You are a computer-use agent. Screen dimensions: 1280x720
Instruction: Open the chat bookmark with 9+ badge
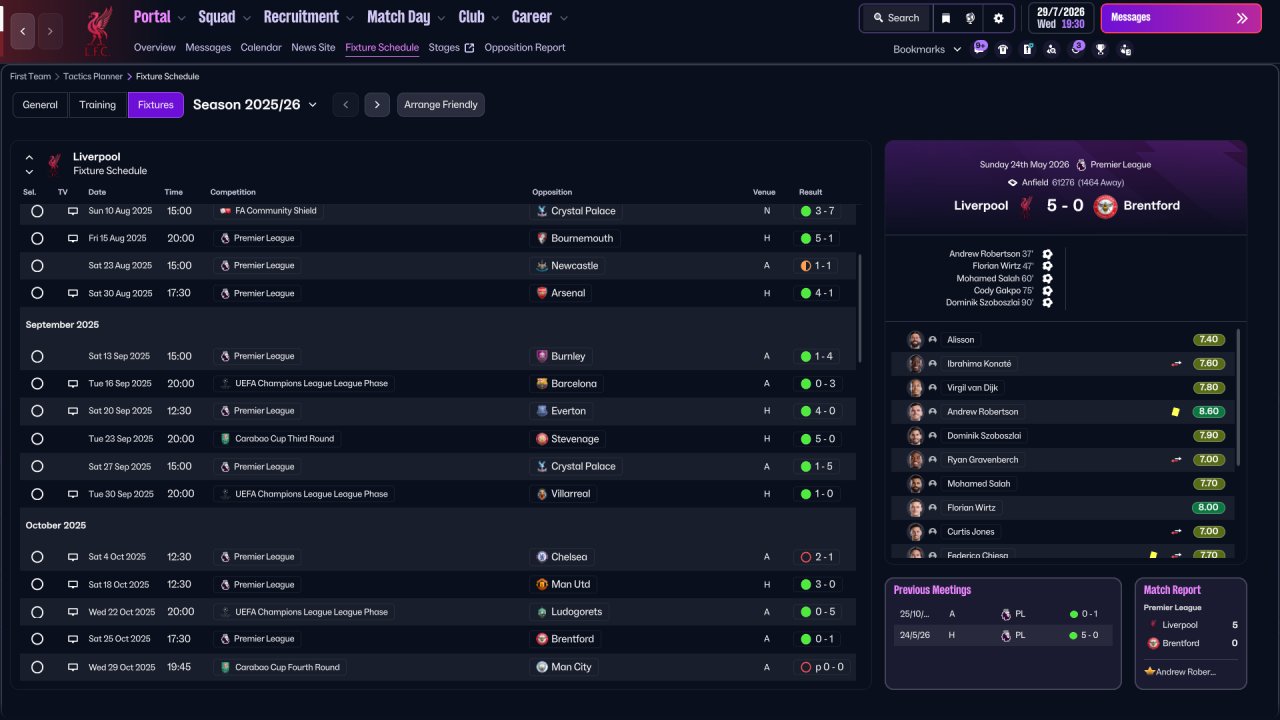pyautogui.click(x=980, y=48)
